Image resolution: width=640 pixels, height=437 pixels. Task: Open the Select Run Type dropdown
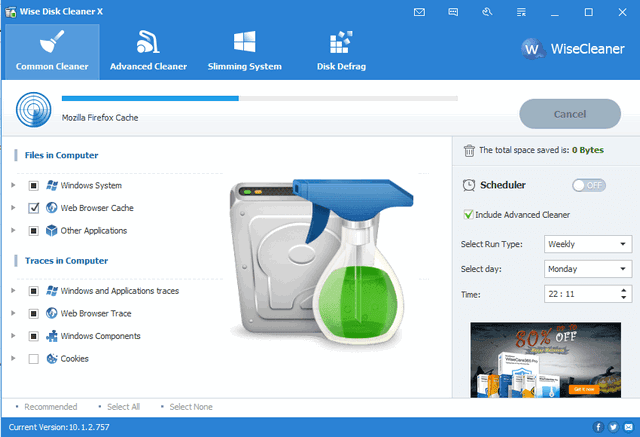pyautogui.click(x=587, y=244)
